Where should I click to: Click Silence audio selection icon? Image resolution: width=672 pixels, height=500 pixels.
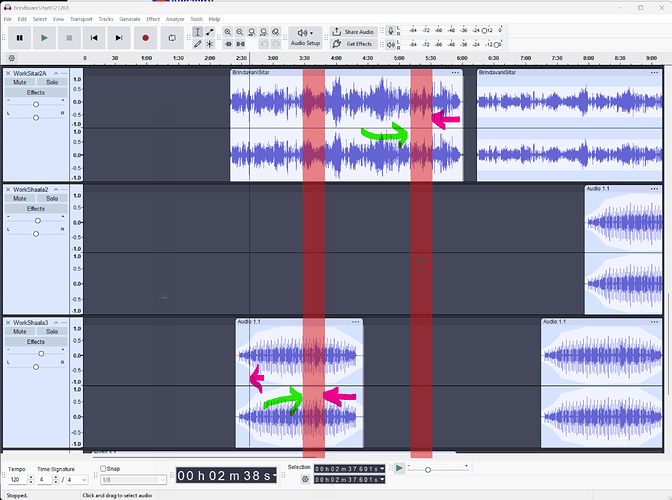(240, 44)
